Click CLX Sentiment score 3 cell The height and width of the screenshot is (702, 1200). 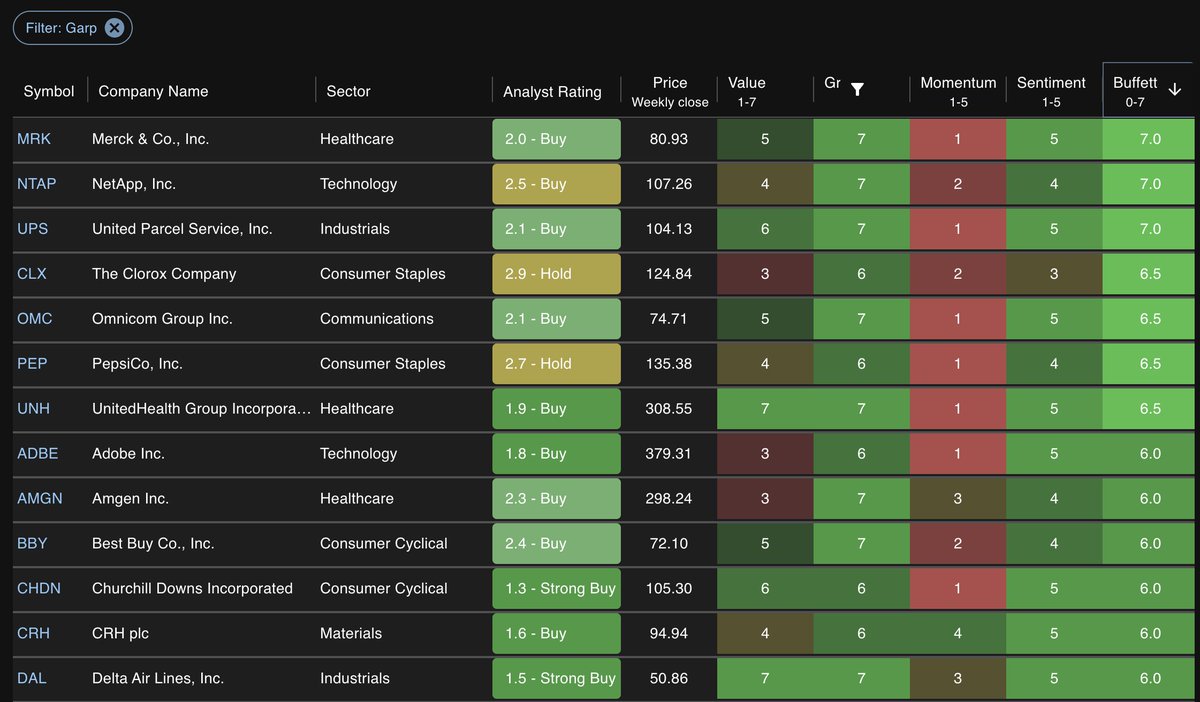tap(1054, 274)
